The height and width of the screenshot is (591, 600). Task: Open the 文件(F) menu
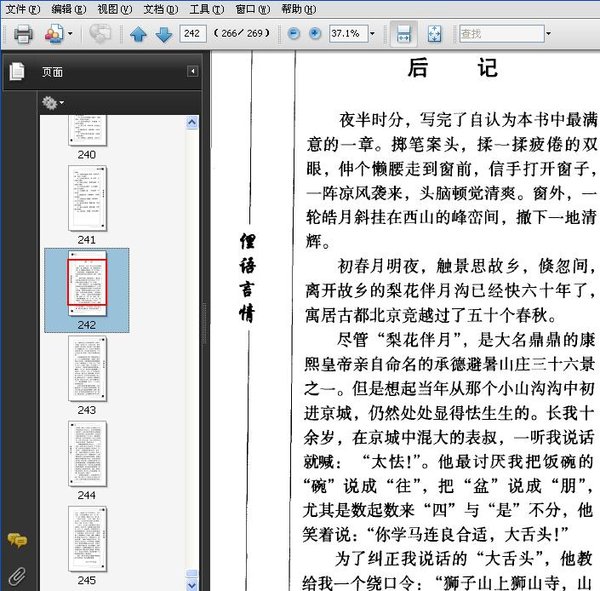click(23, 9)
